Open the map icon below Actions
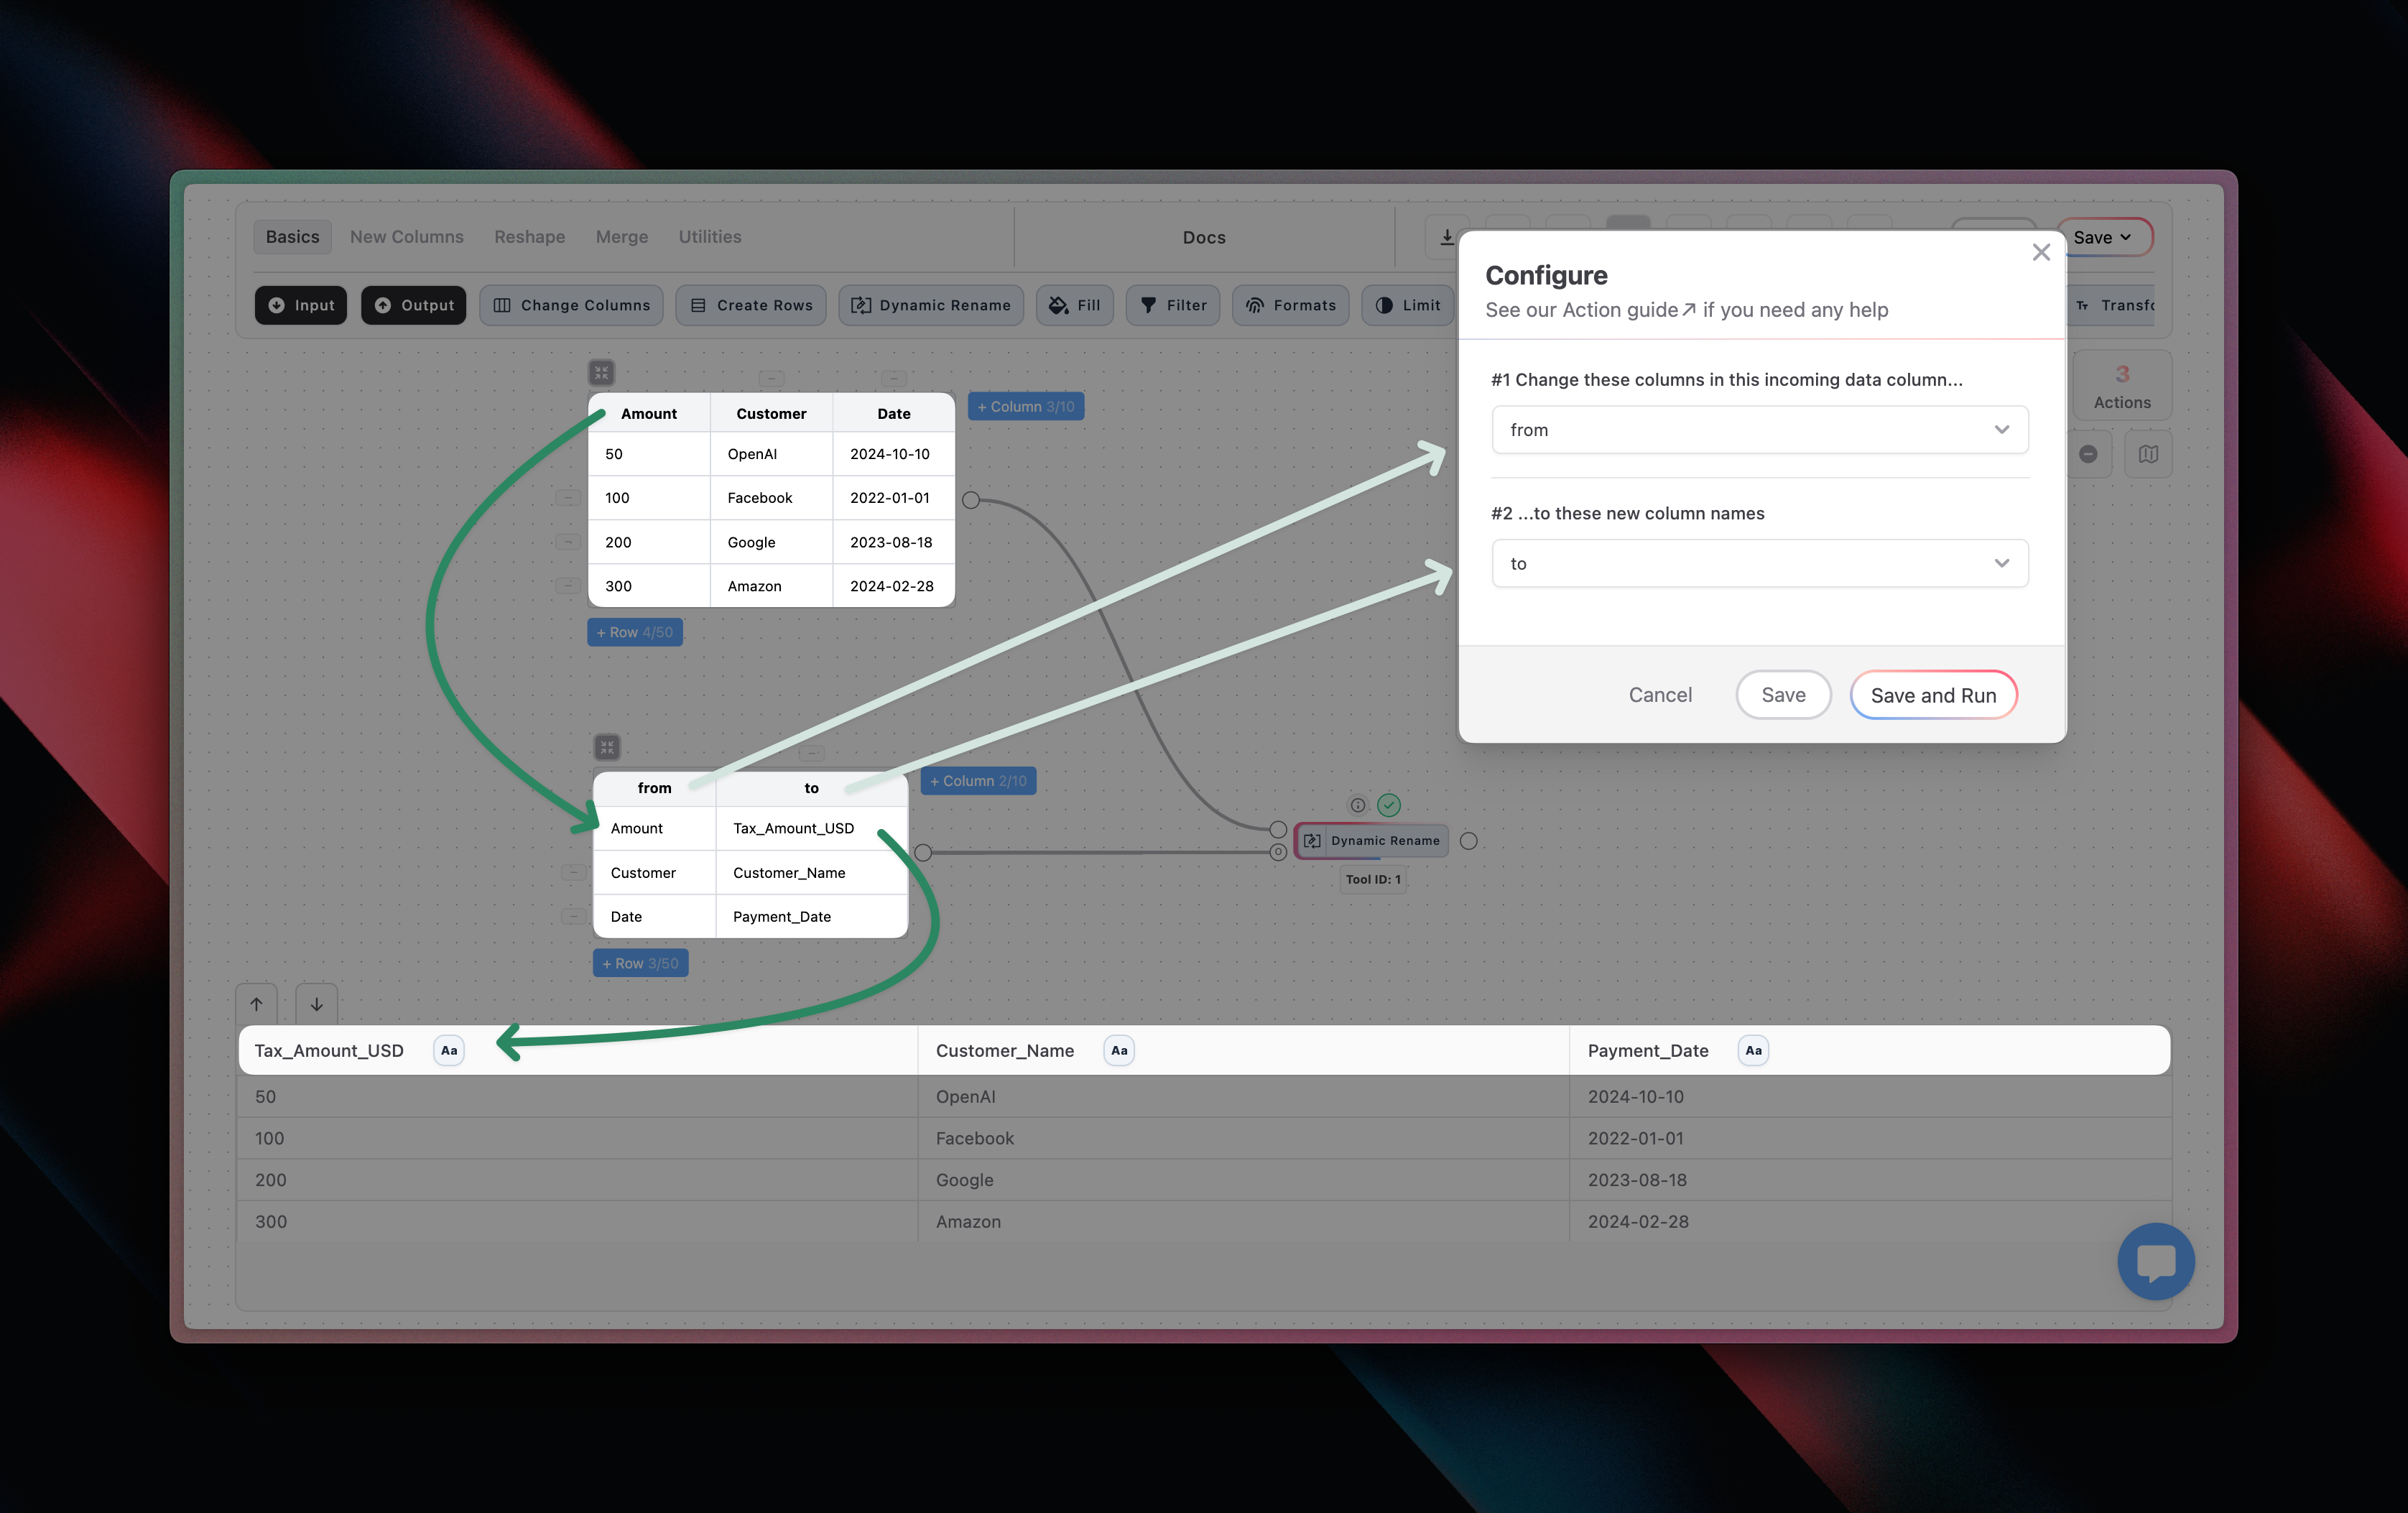This screenshot has width=2408, height=1513. 2148,454
